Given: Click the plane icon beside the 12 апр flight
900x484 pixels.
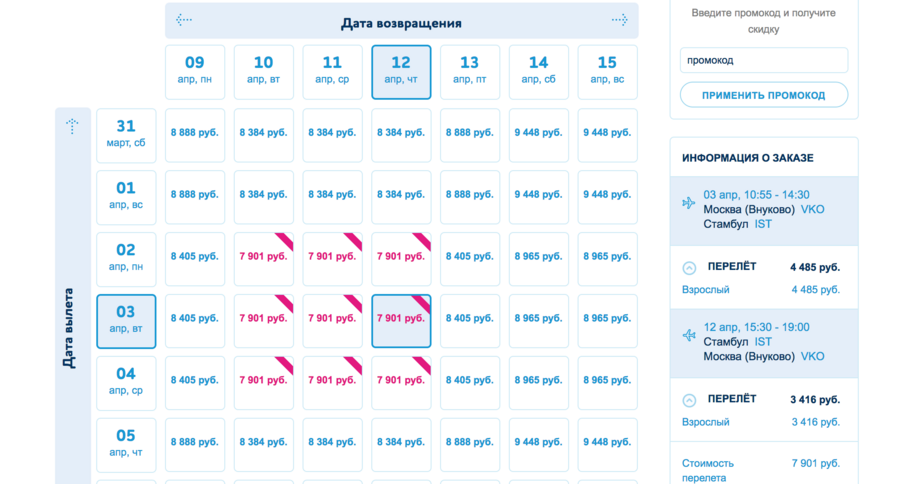Looking at the screenshot, I should click(689, 335).
